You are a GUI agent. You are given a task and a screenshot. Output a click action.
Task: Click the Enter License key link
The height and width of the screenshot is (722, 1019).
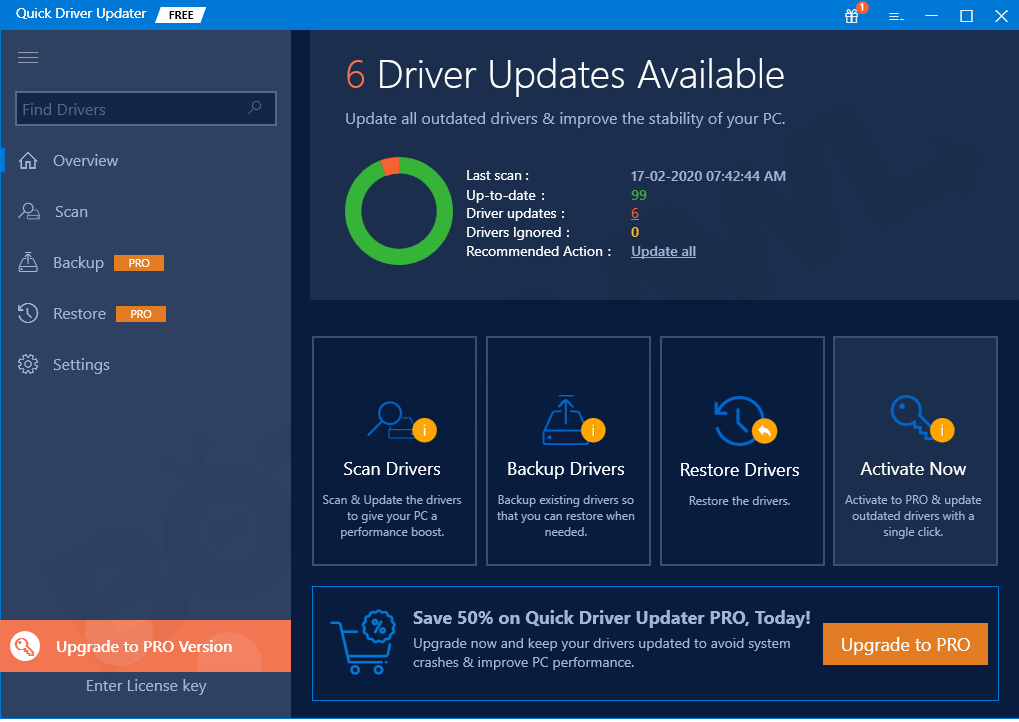(x=146, y=686)
